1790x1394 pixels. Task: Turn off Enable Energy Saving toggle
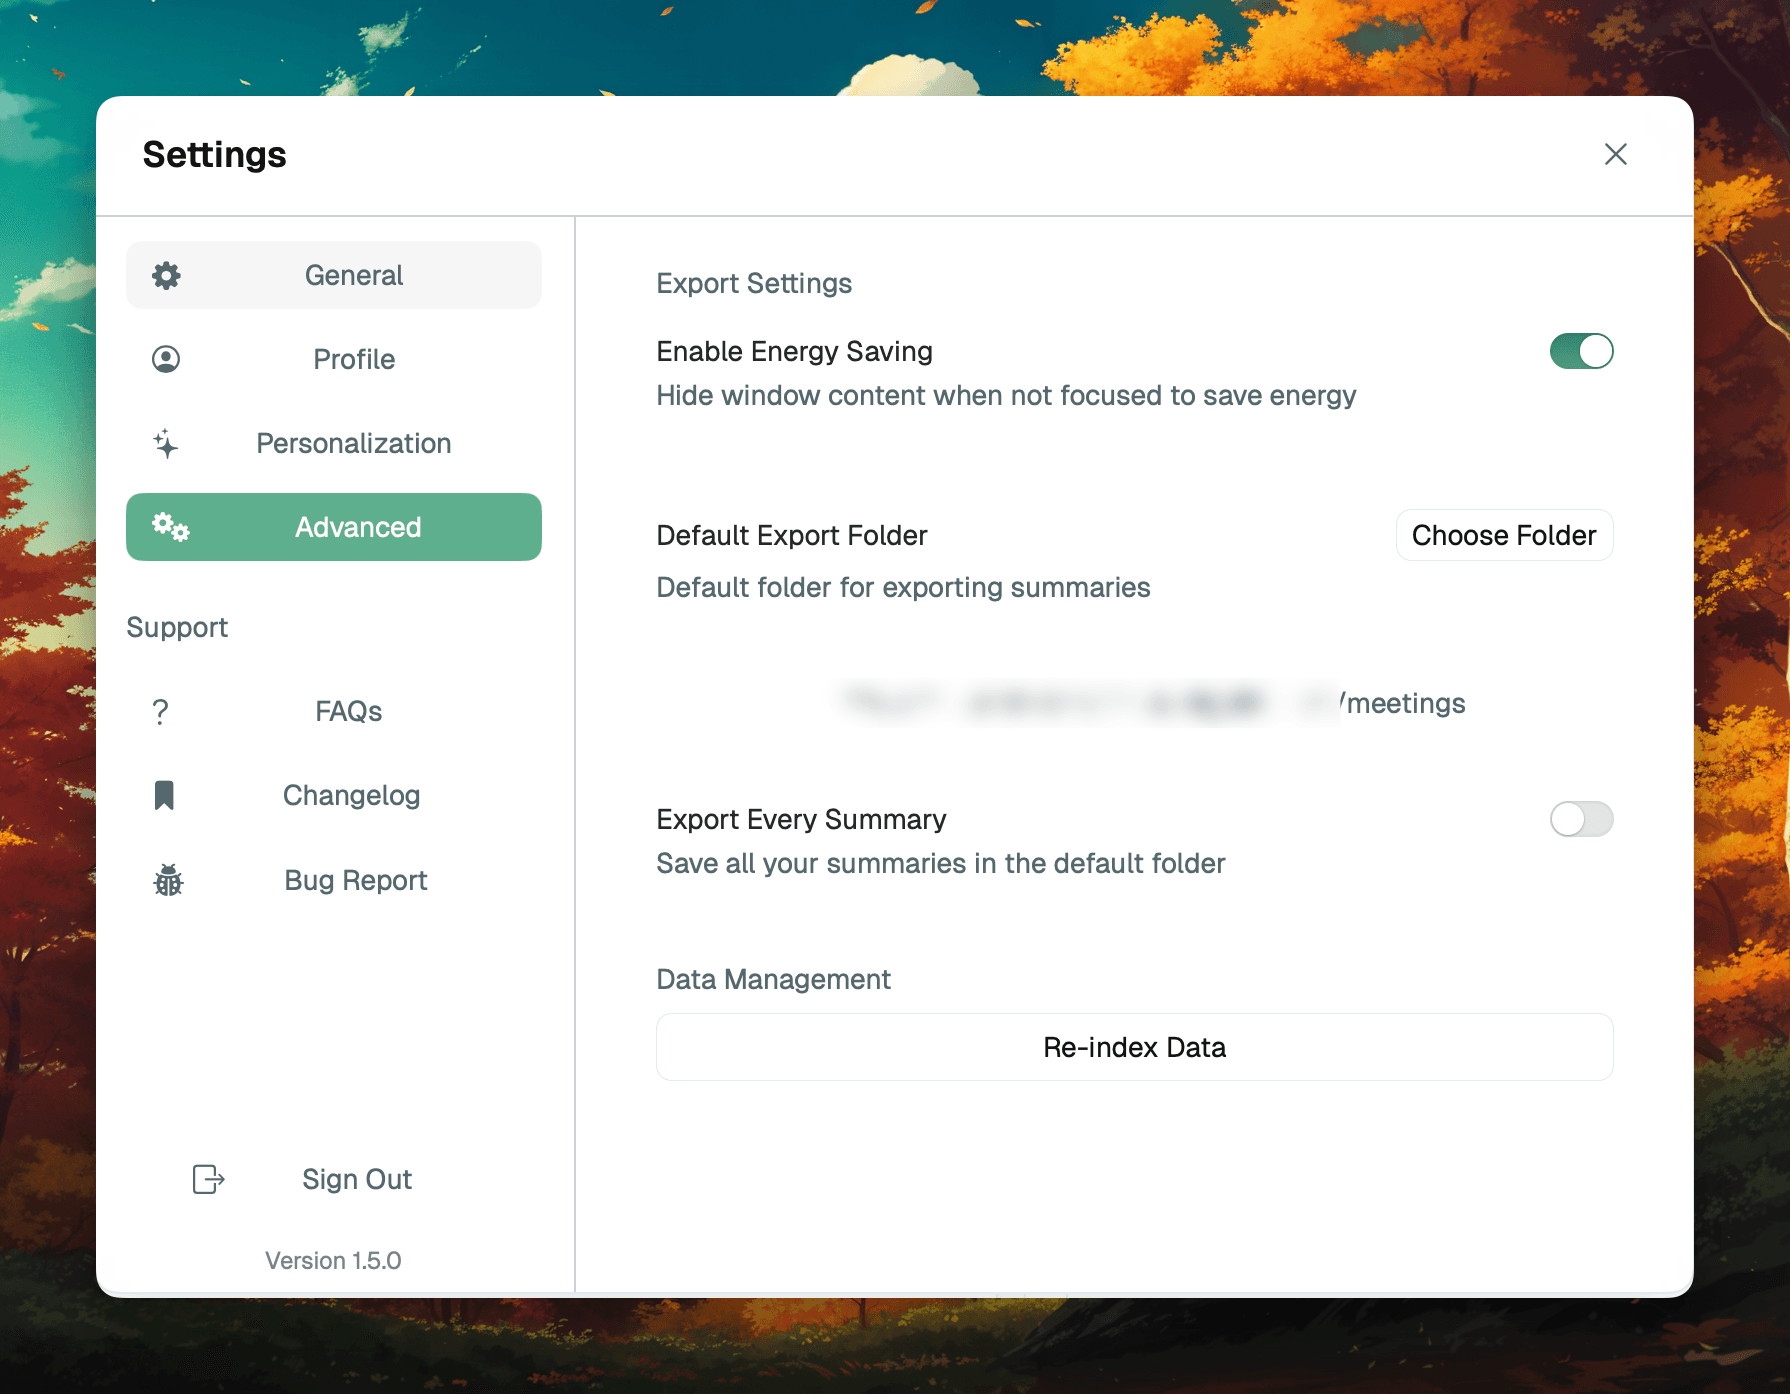[x=1581, y=351]
